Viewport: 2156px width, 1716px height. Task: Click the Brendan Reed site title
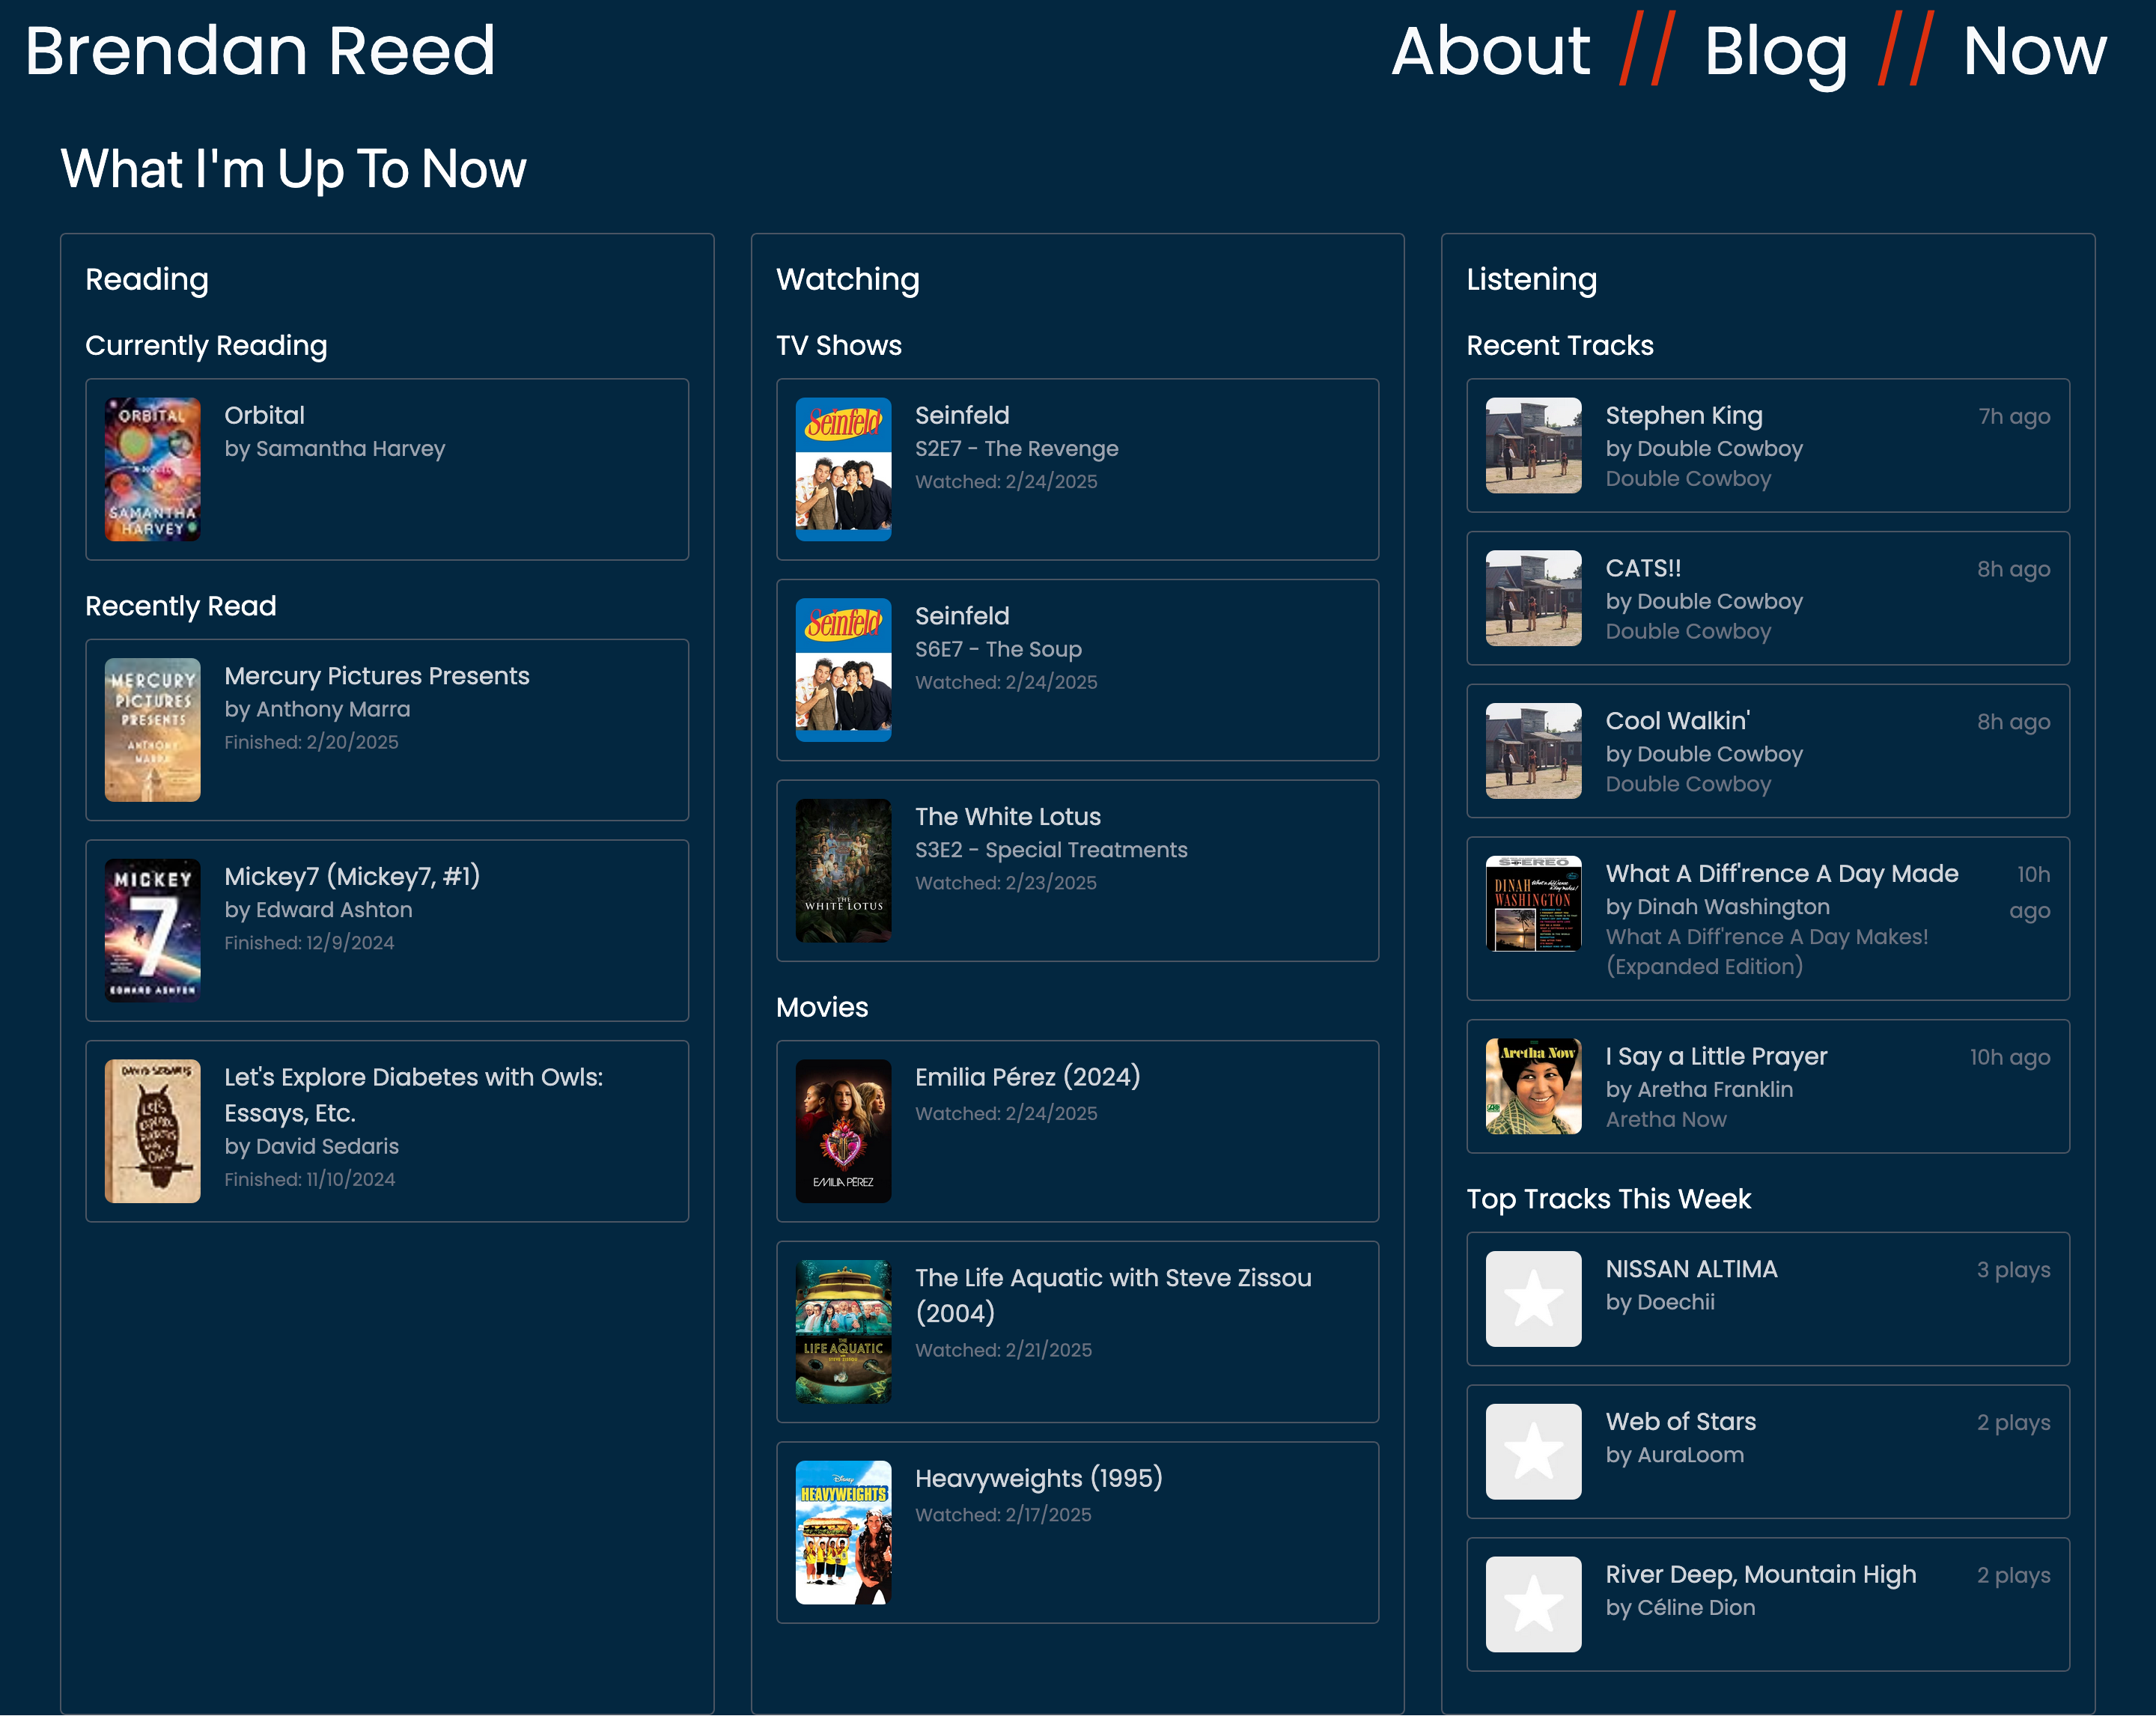tap(260, 51)
